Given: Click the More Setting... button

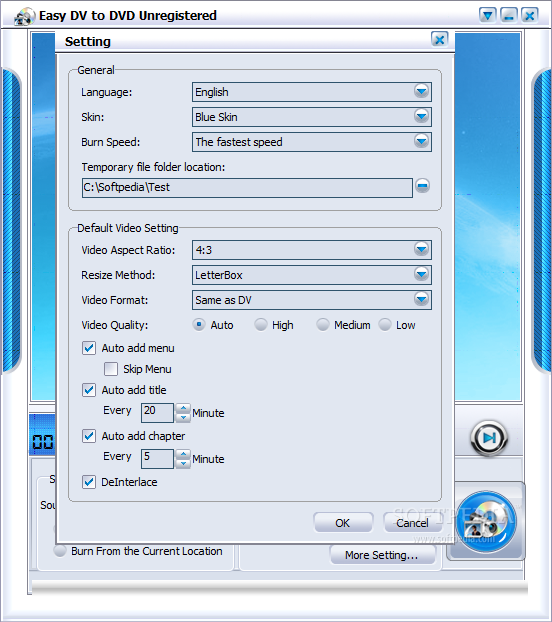Looking at the screenshot, I should (x=382, y=555).
